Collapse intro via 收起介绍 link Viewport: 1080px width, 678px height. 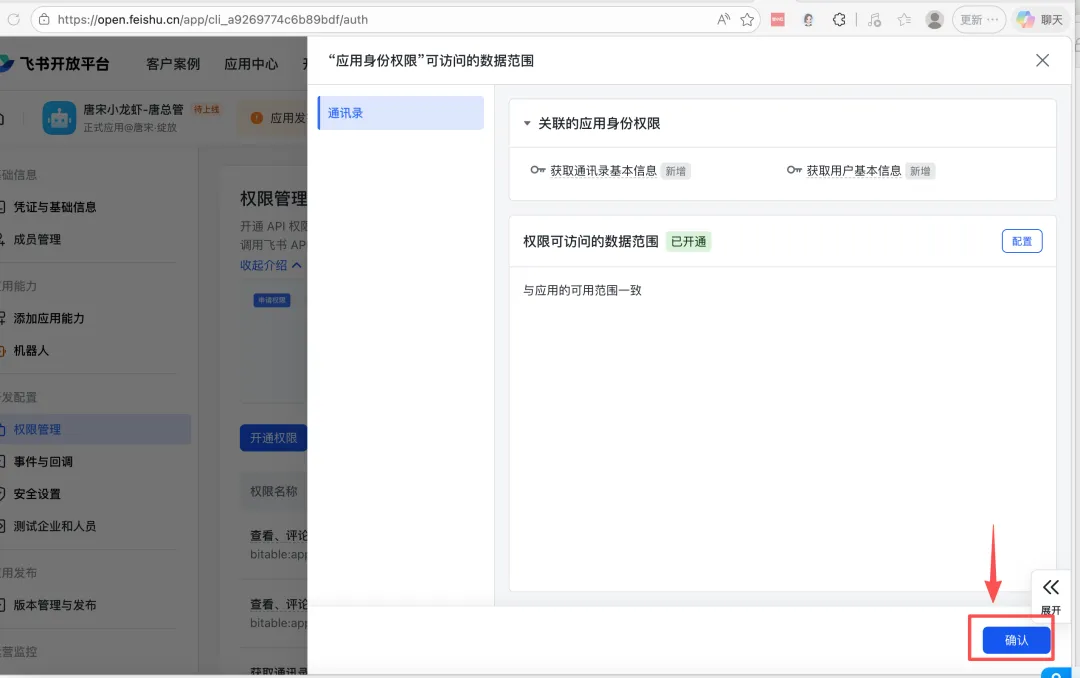[271, 265]
